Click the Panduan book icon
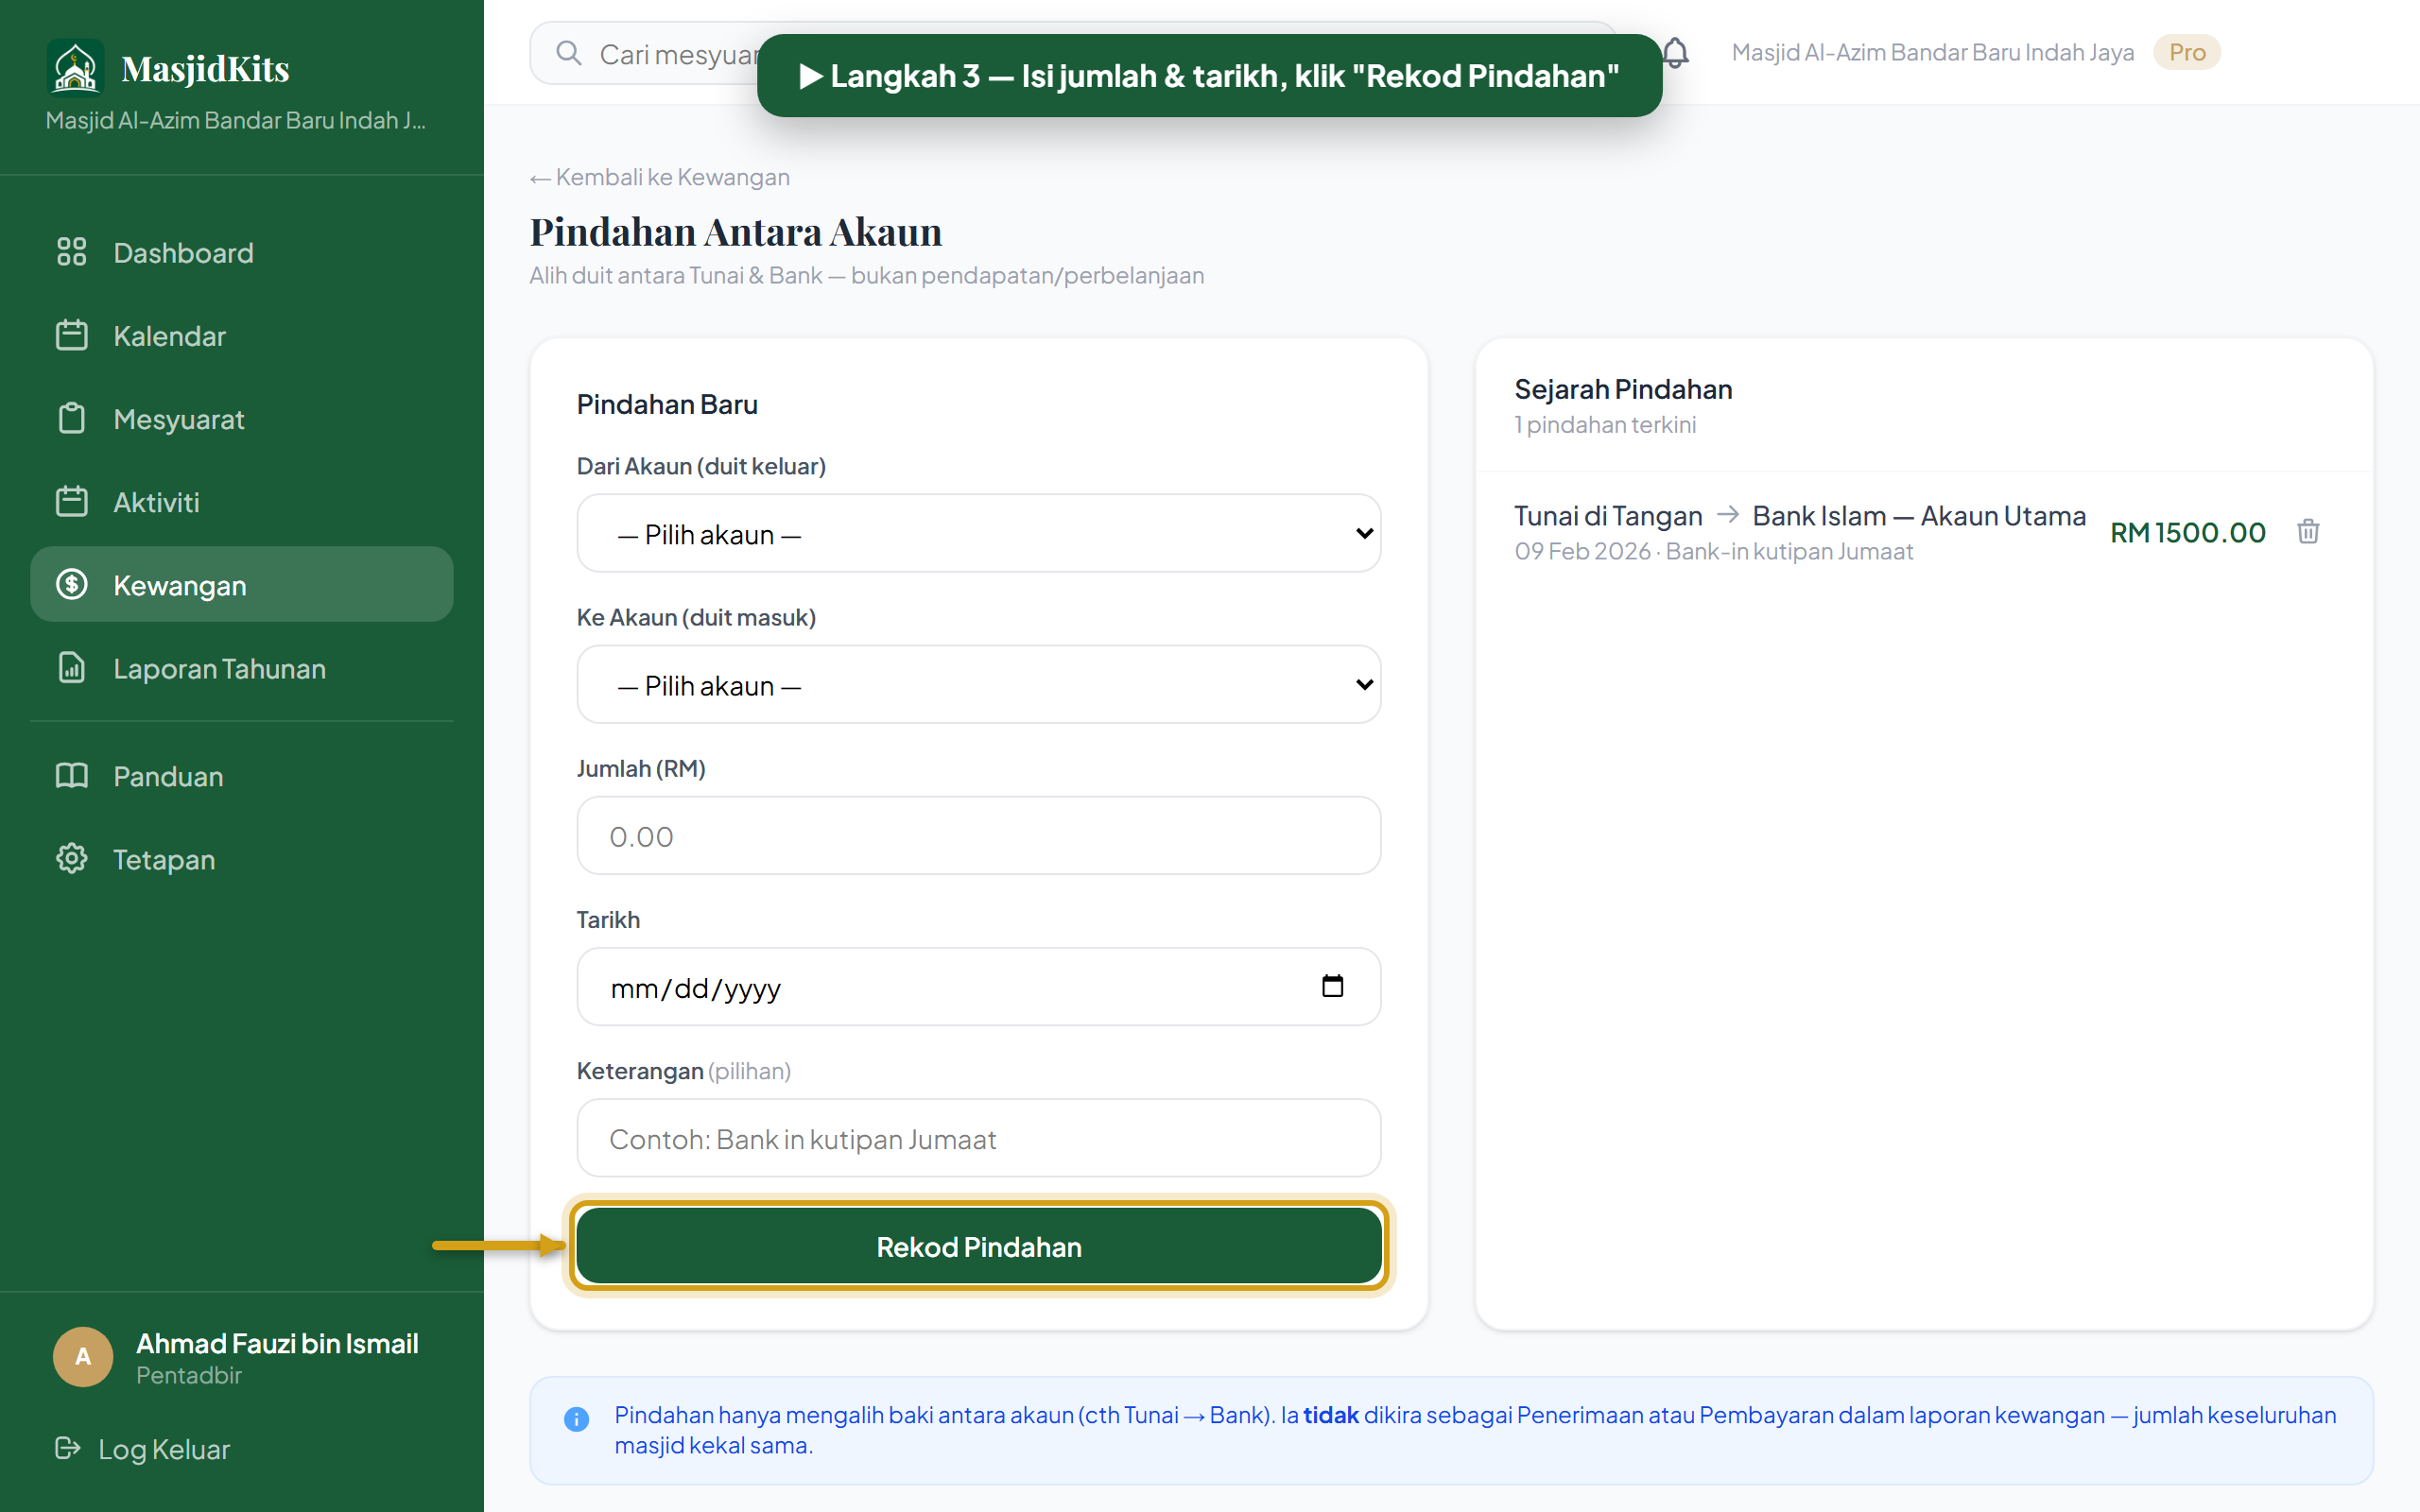This screenshot has height=1512, width=2420. (71, 775)
